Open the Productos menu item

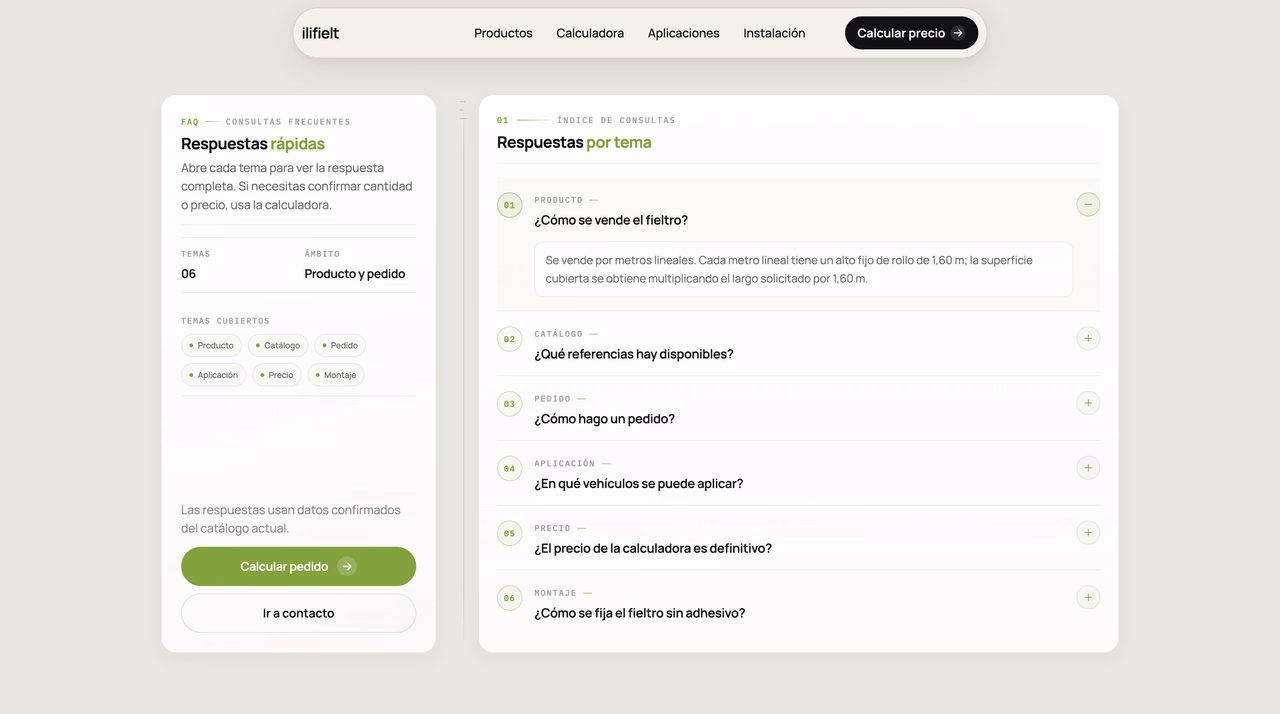(x=503, y=33)
